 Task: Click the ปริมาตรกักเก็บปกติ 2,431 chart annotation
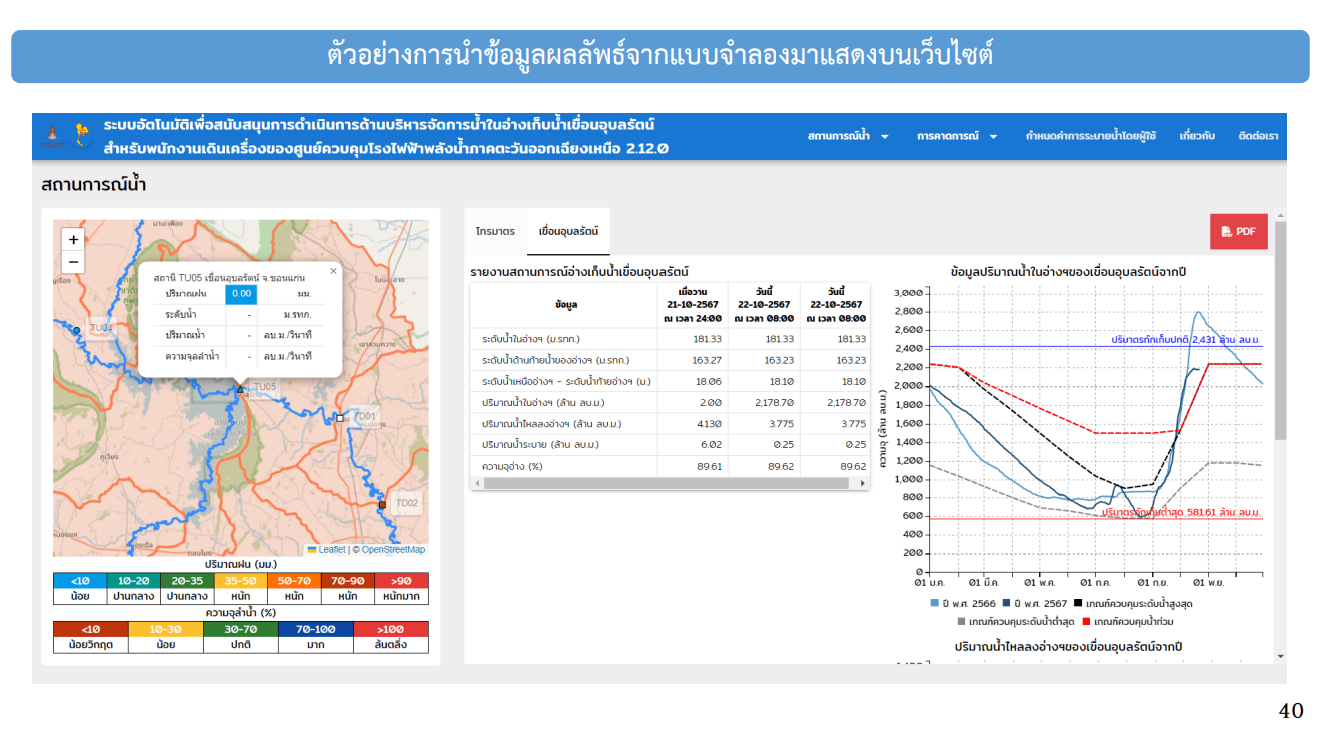1186,340
